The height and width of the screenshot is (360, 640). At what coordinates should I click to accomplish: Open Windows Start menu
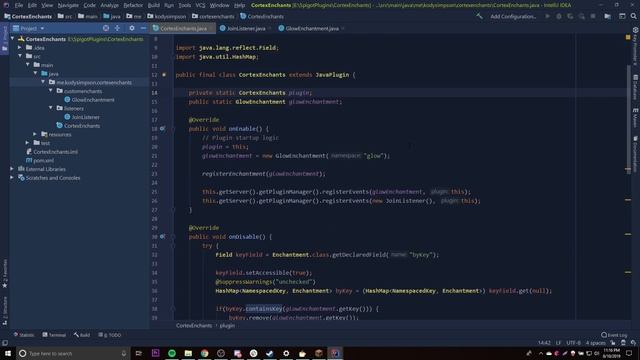tap(8, 353)
